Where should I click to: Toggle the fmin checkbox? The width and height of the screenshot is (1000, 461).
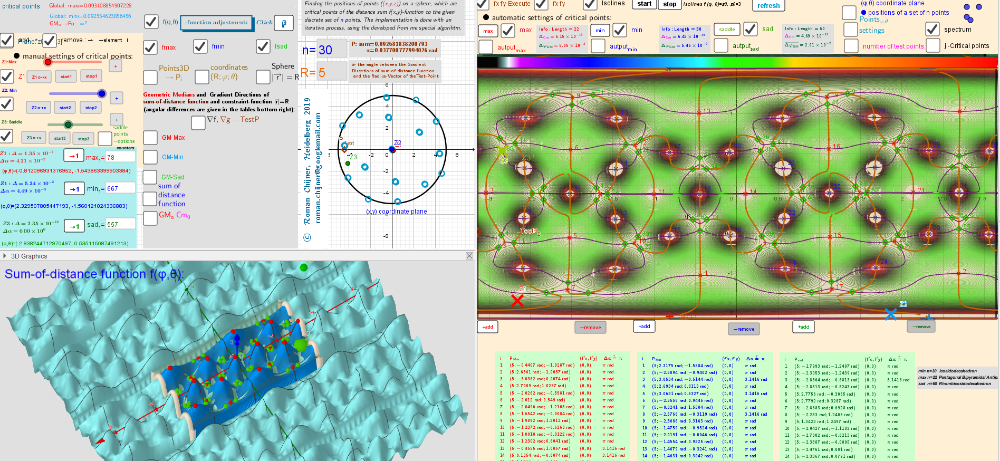[x=202, y=47]
